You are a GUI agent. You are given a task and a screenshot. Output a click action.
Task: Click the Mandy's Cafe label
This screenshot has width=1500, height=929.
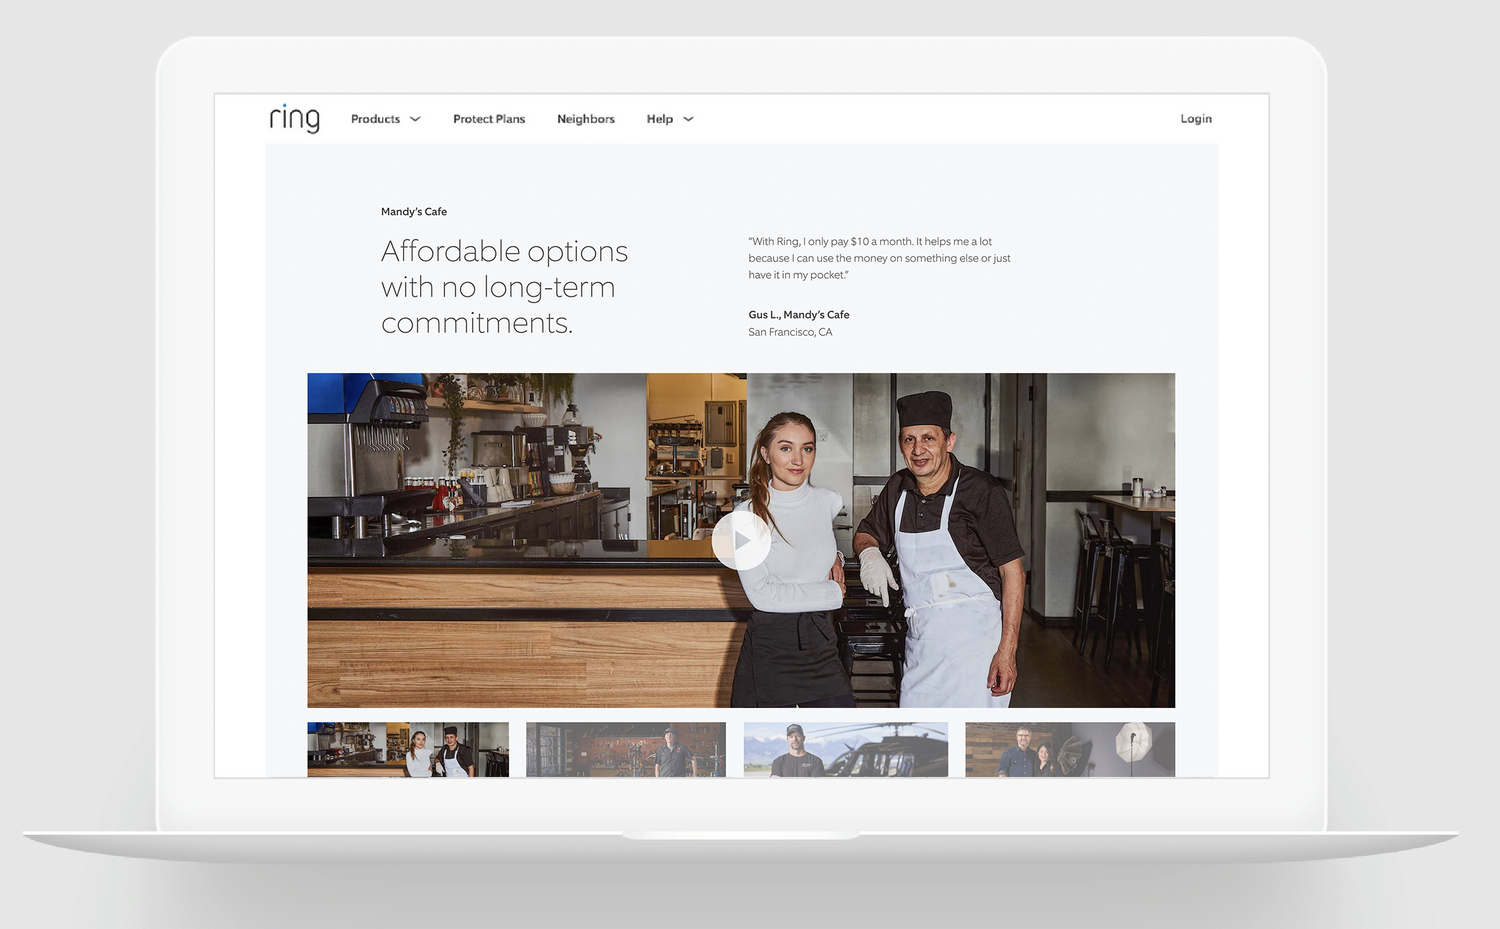pyautogui.click(x=414, y=212)
